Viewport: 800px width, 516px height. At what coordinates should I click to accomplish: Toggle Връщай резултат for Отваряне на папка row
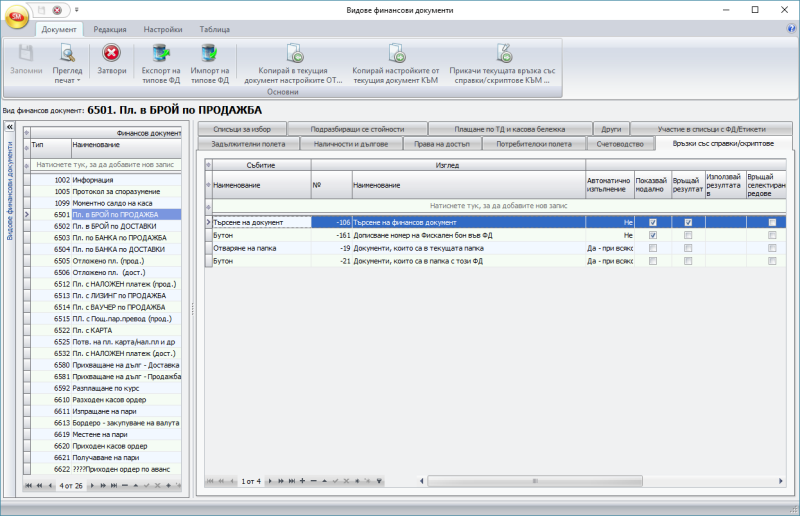[x=688, y=248]
